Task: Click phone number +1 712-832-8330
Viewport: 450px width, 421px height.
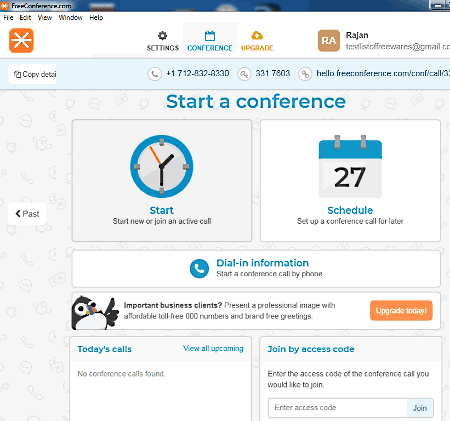Action: [198, 73]
